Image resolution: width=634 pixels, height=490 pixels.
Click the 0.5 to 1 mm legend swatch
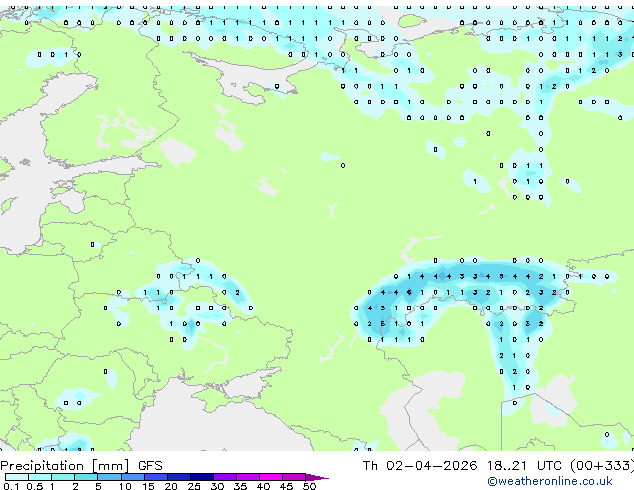pyautogui.click(x=40, y=477)
